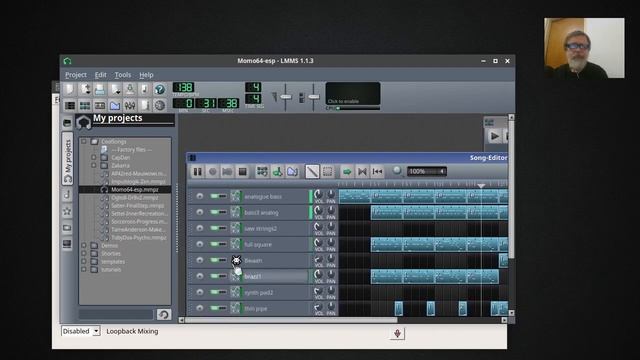Screen dimensions: 640x360
Task: Mute the saw strings2 track
Action: [x=214, y=228]
